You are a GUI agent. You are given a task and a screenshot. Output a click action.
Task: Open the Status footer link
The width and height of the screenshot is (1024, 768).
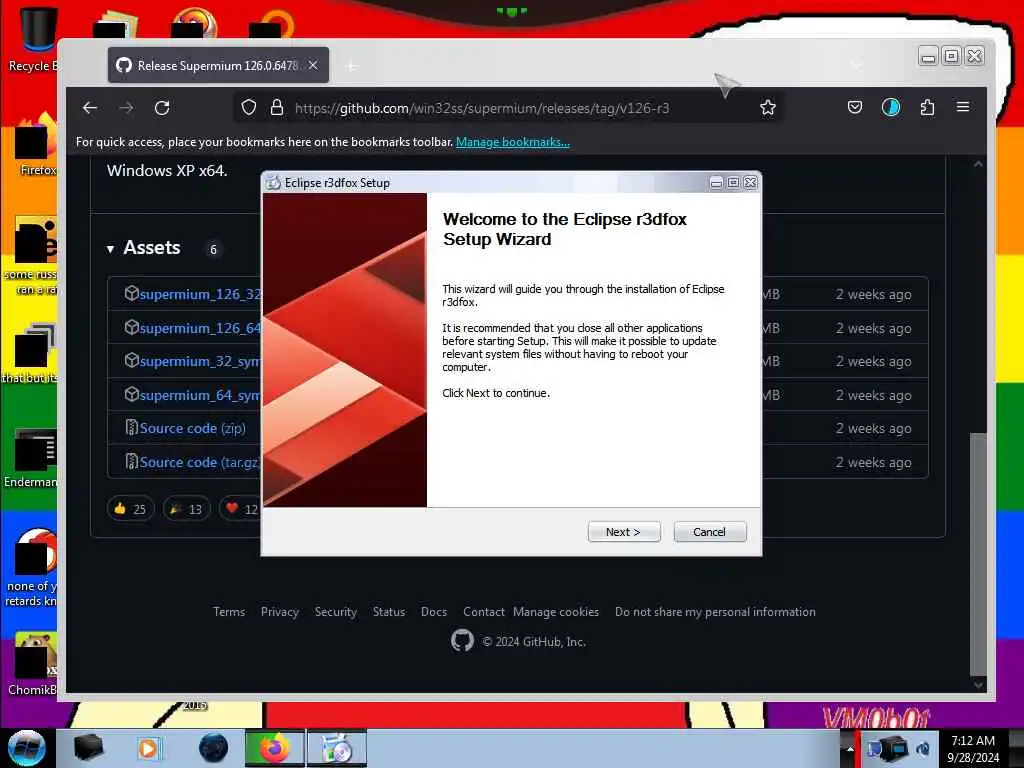click(389, 612)
